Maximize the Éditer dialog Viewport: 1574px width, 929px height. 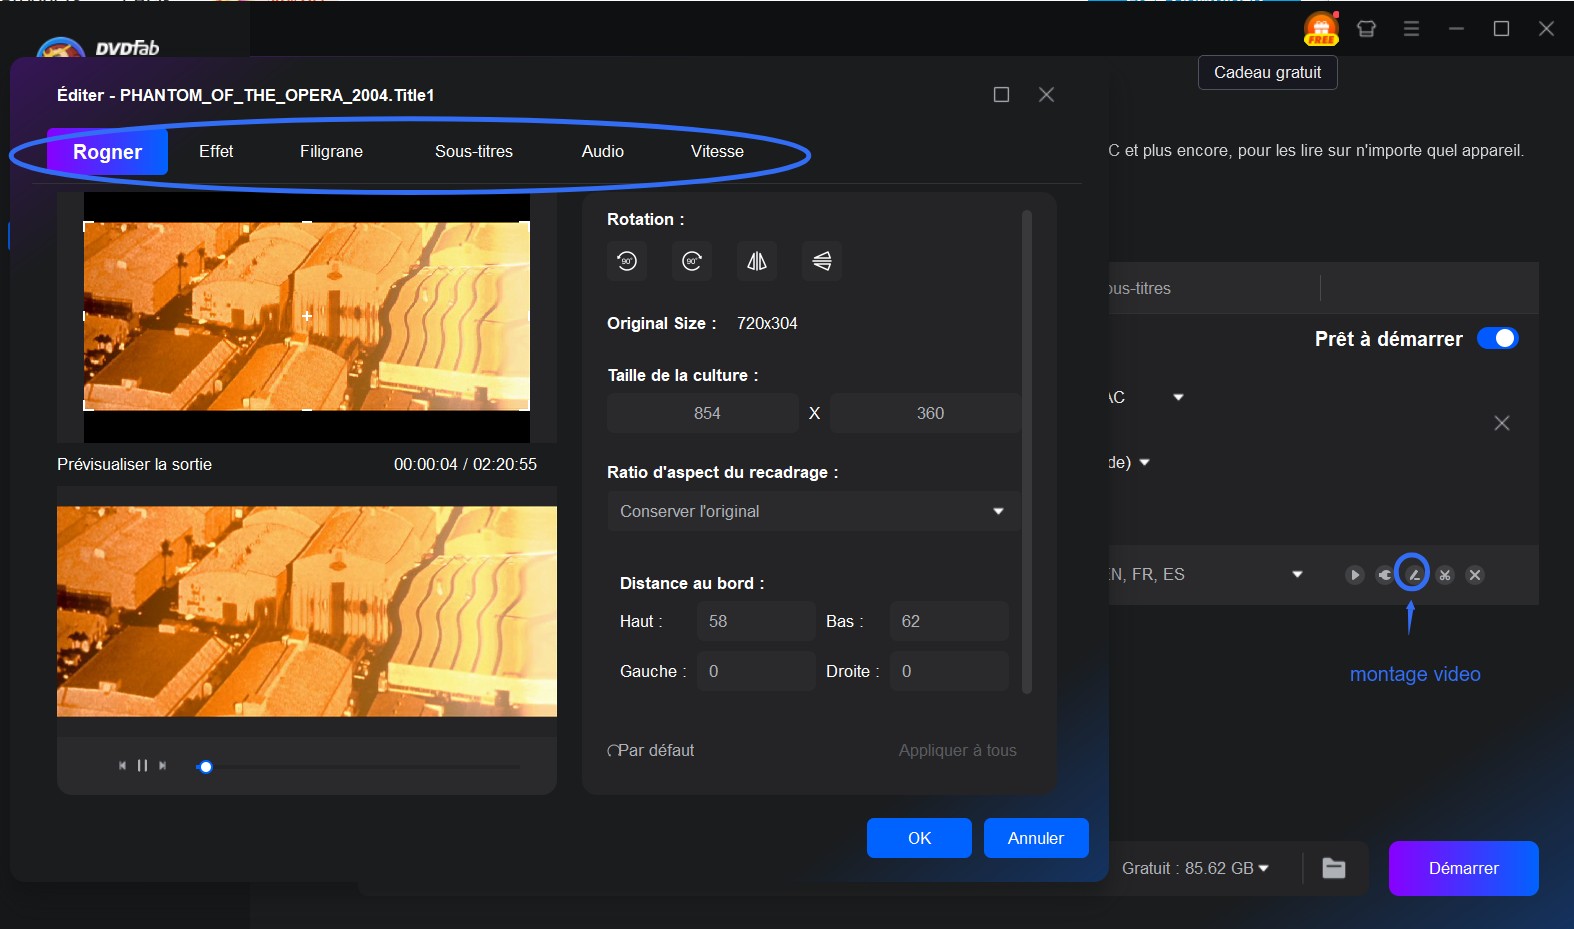(x=1001, y=94)
